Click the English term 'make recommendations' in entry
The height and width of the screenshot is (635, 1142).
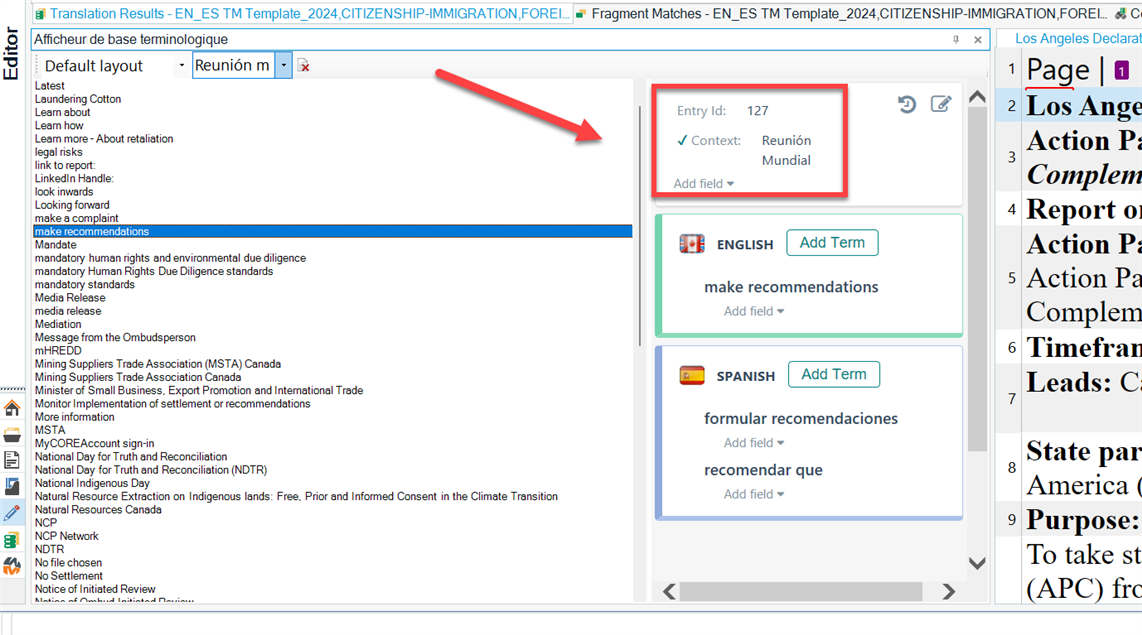point(791,287)
